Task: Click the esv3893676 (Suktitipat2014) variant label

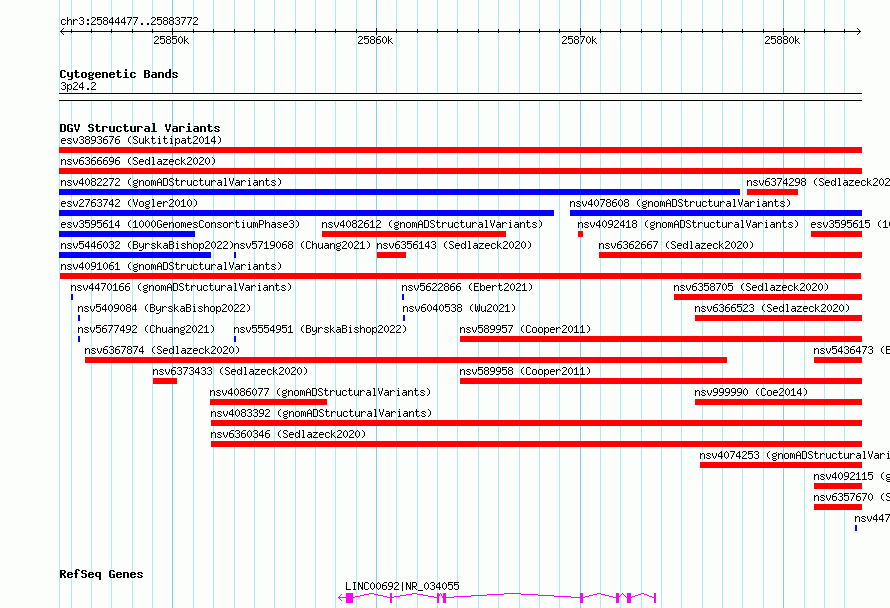Action: [x=141, y=140]
